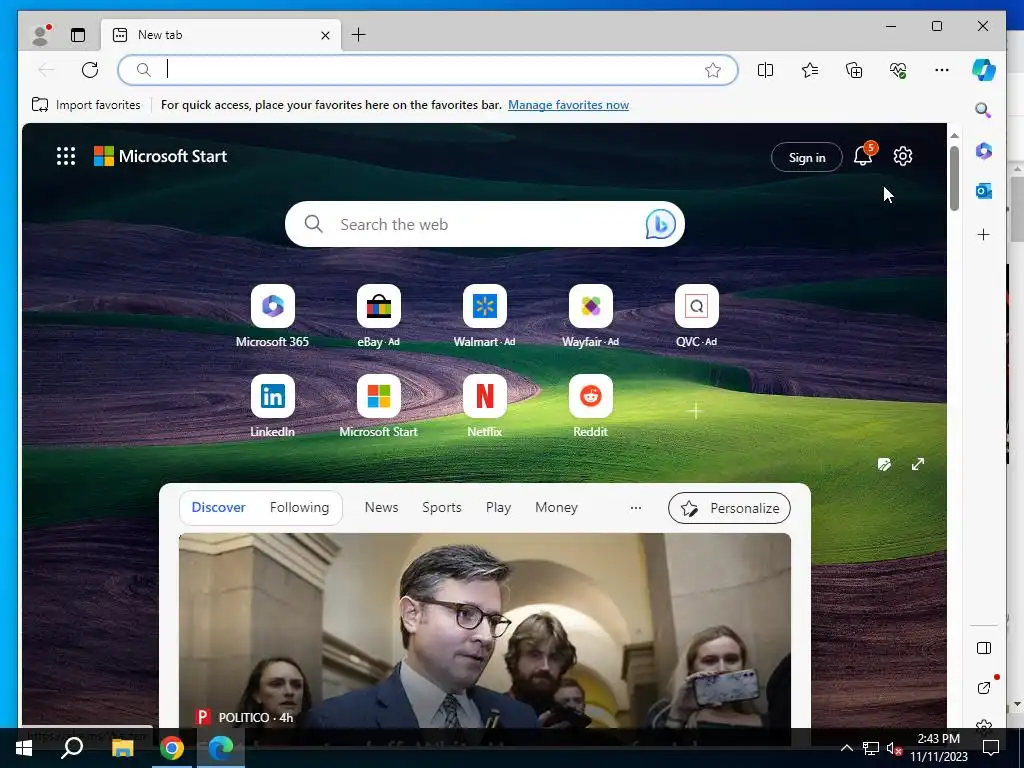Open the Money feed tab
This screenshot has height=768, width=1024.
pyautogui.click(x=556, y=507)
